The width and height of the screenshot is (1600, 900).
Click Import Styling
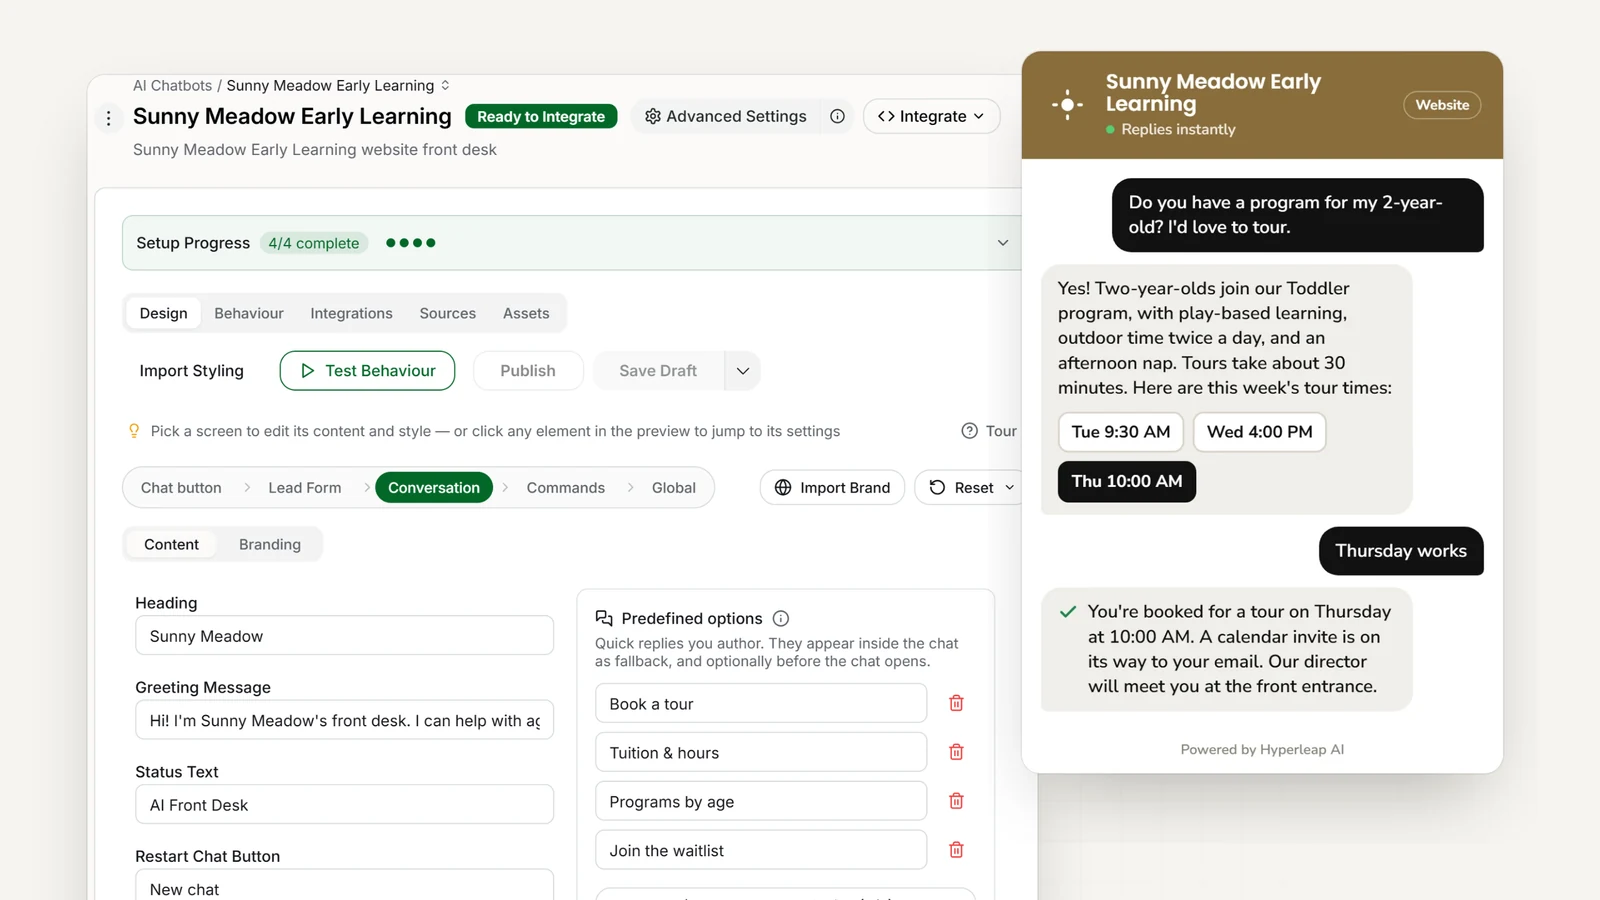[192, 371]
